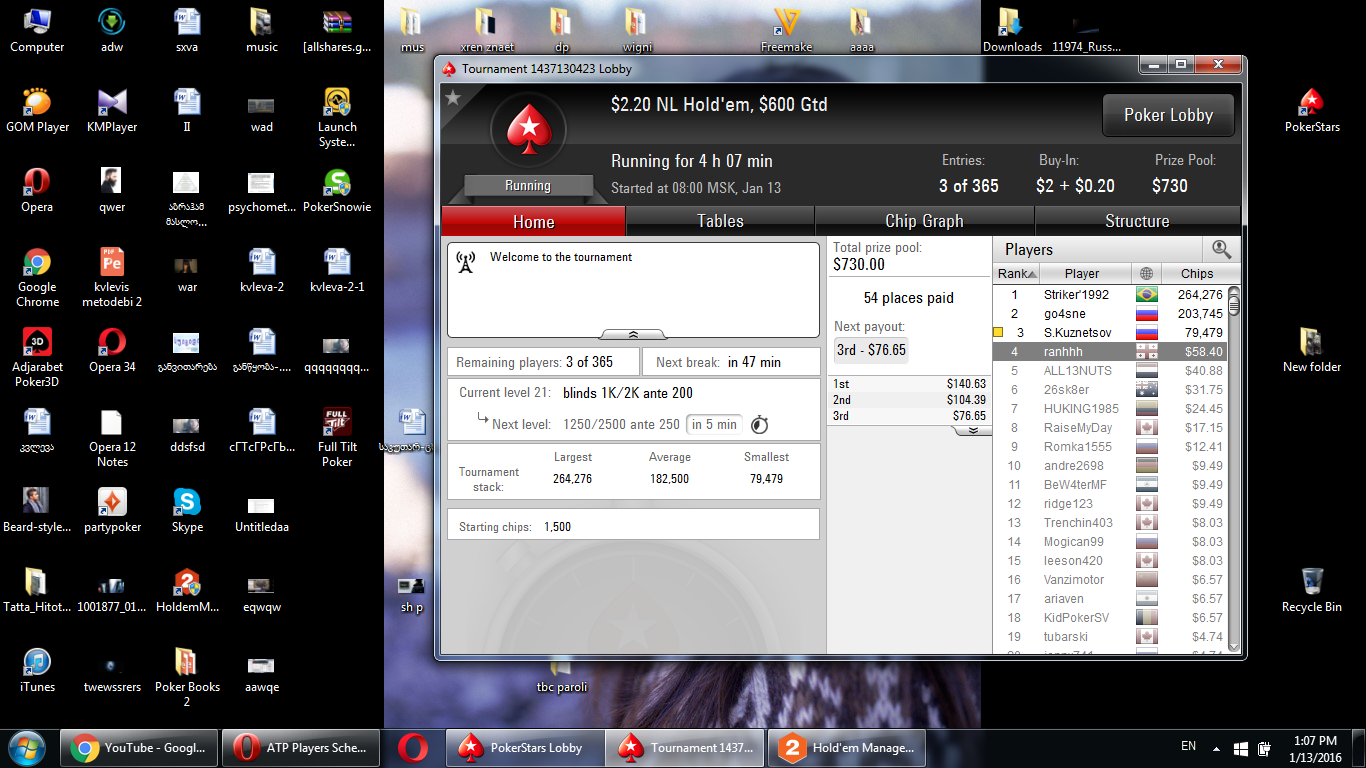Open the Computer desktop icon
1366x768 pixels.
coord(37,31)
